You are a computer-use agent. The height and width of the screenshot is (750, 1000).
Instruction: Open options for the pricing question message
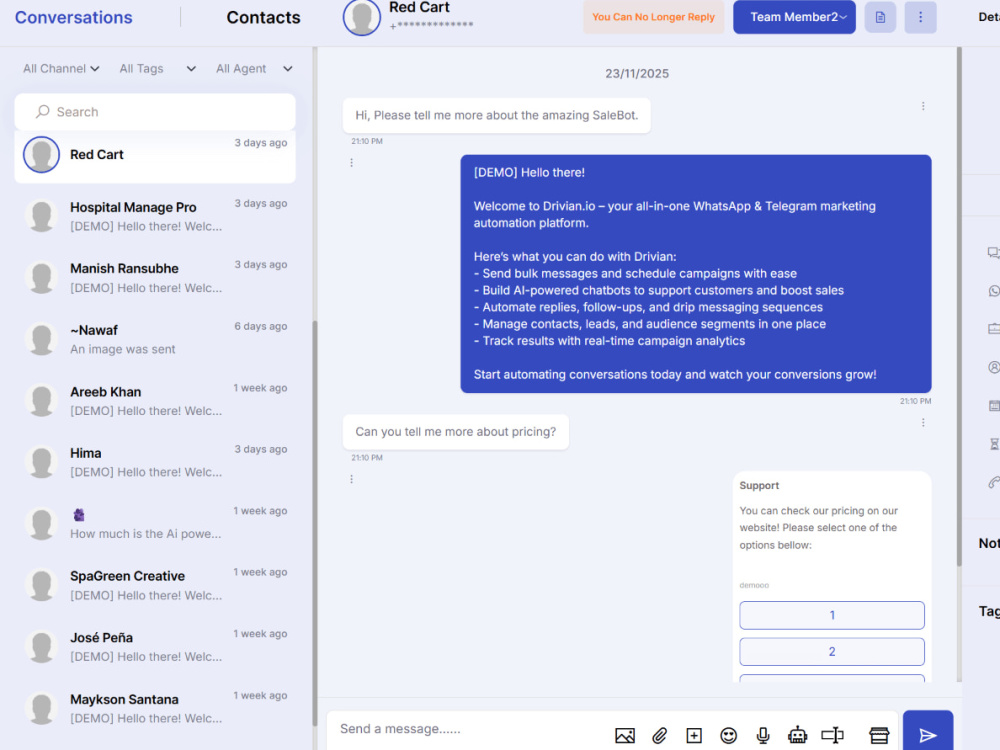coord(923,422)
